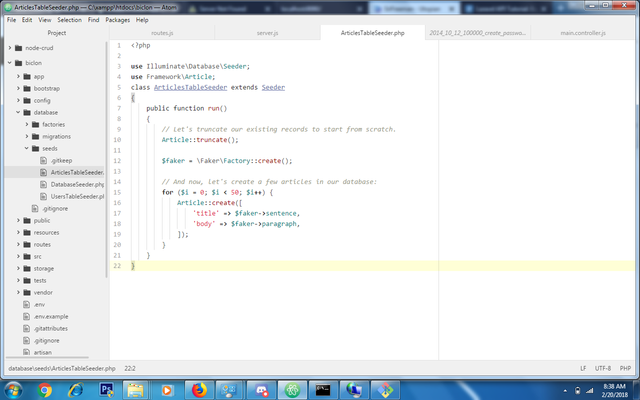
Task: Click the .env file icon
Action: click(27, 304)
